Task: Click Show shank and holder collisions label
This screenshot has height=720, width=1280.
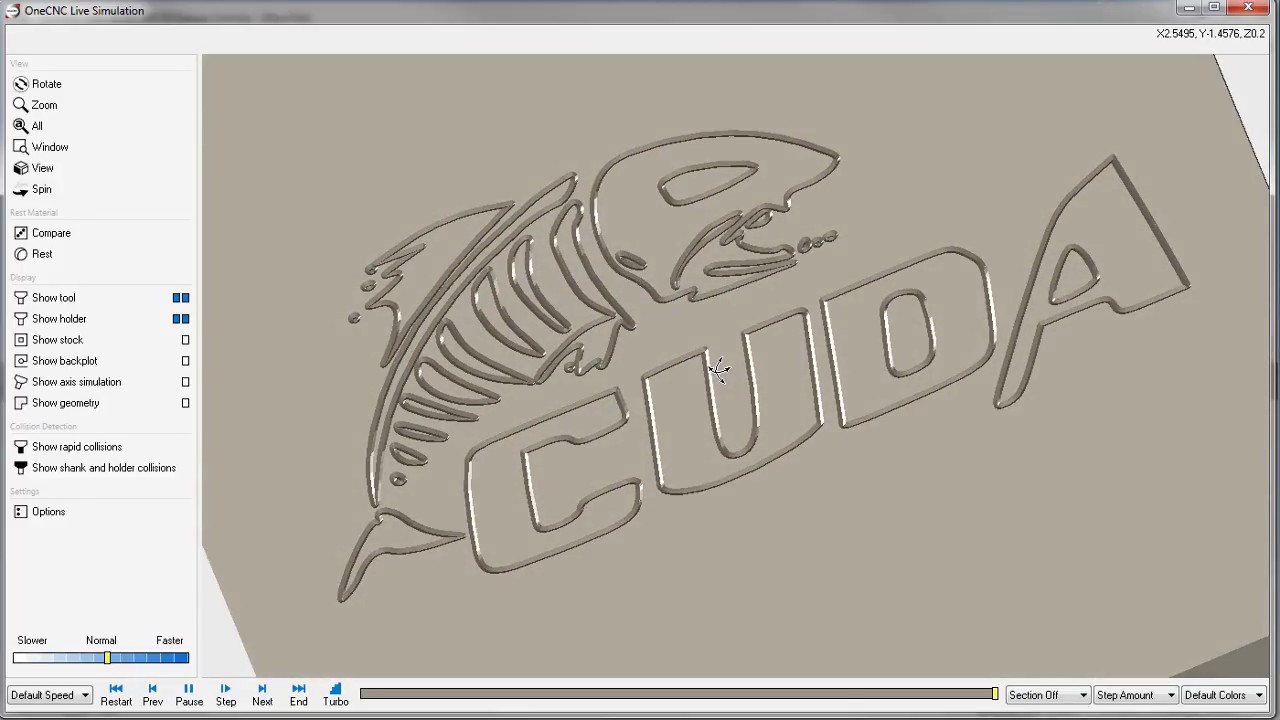Action: coord(104,468)
